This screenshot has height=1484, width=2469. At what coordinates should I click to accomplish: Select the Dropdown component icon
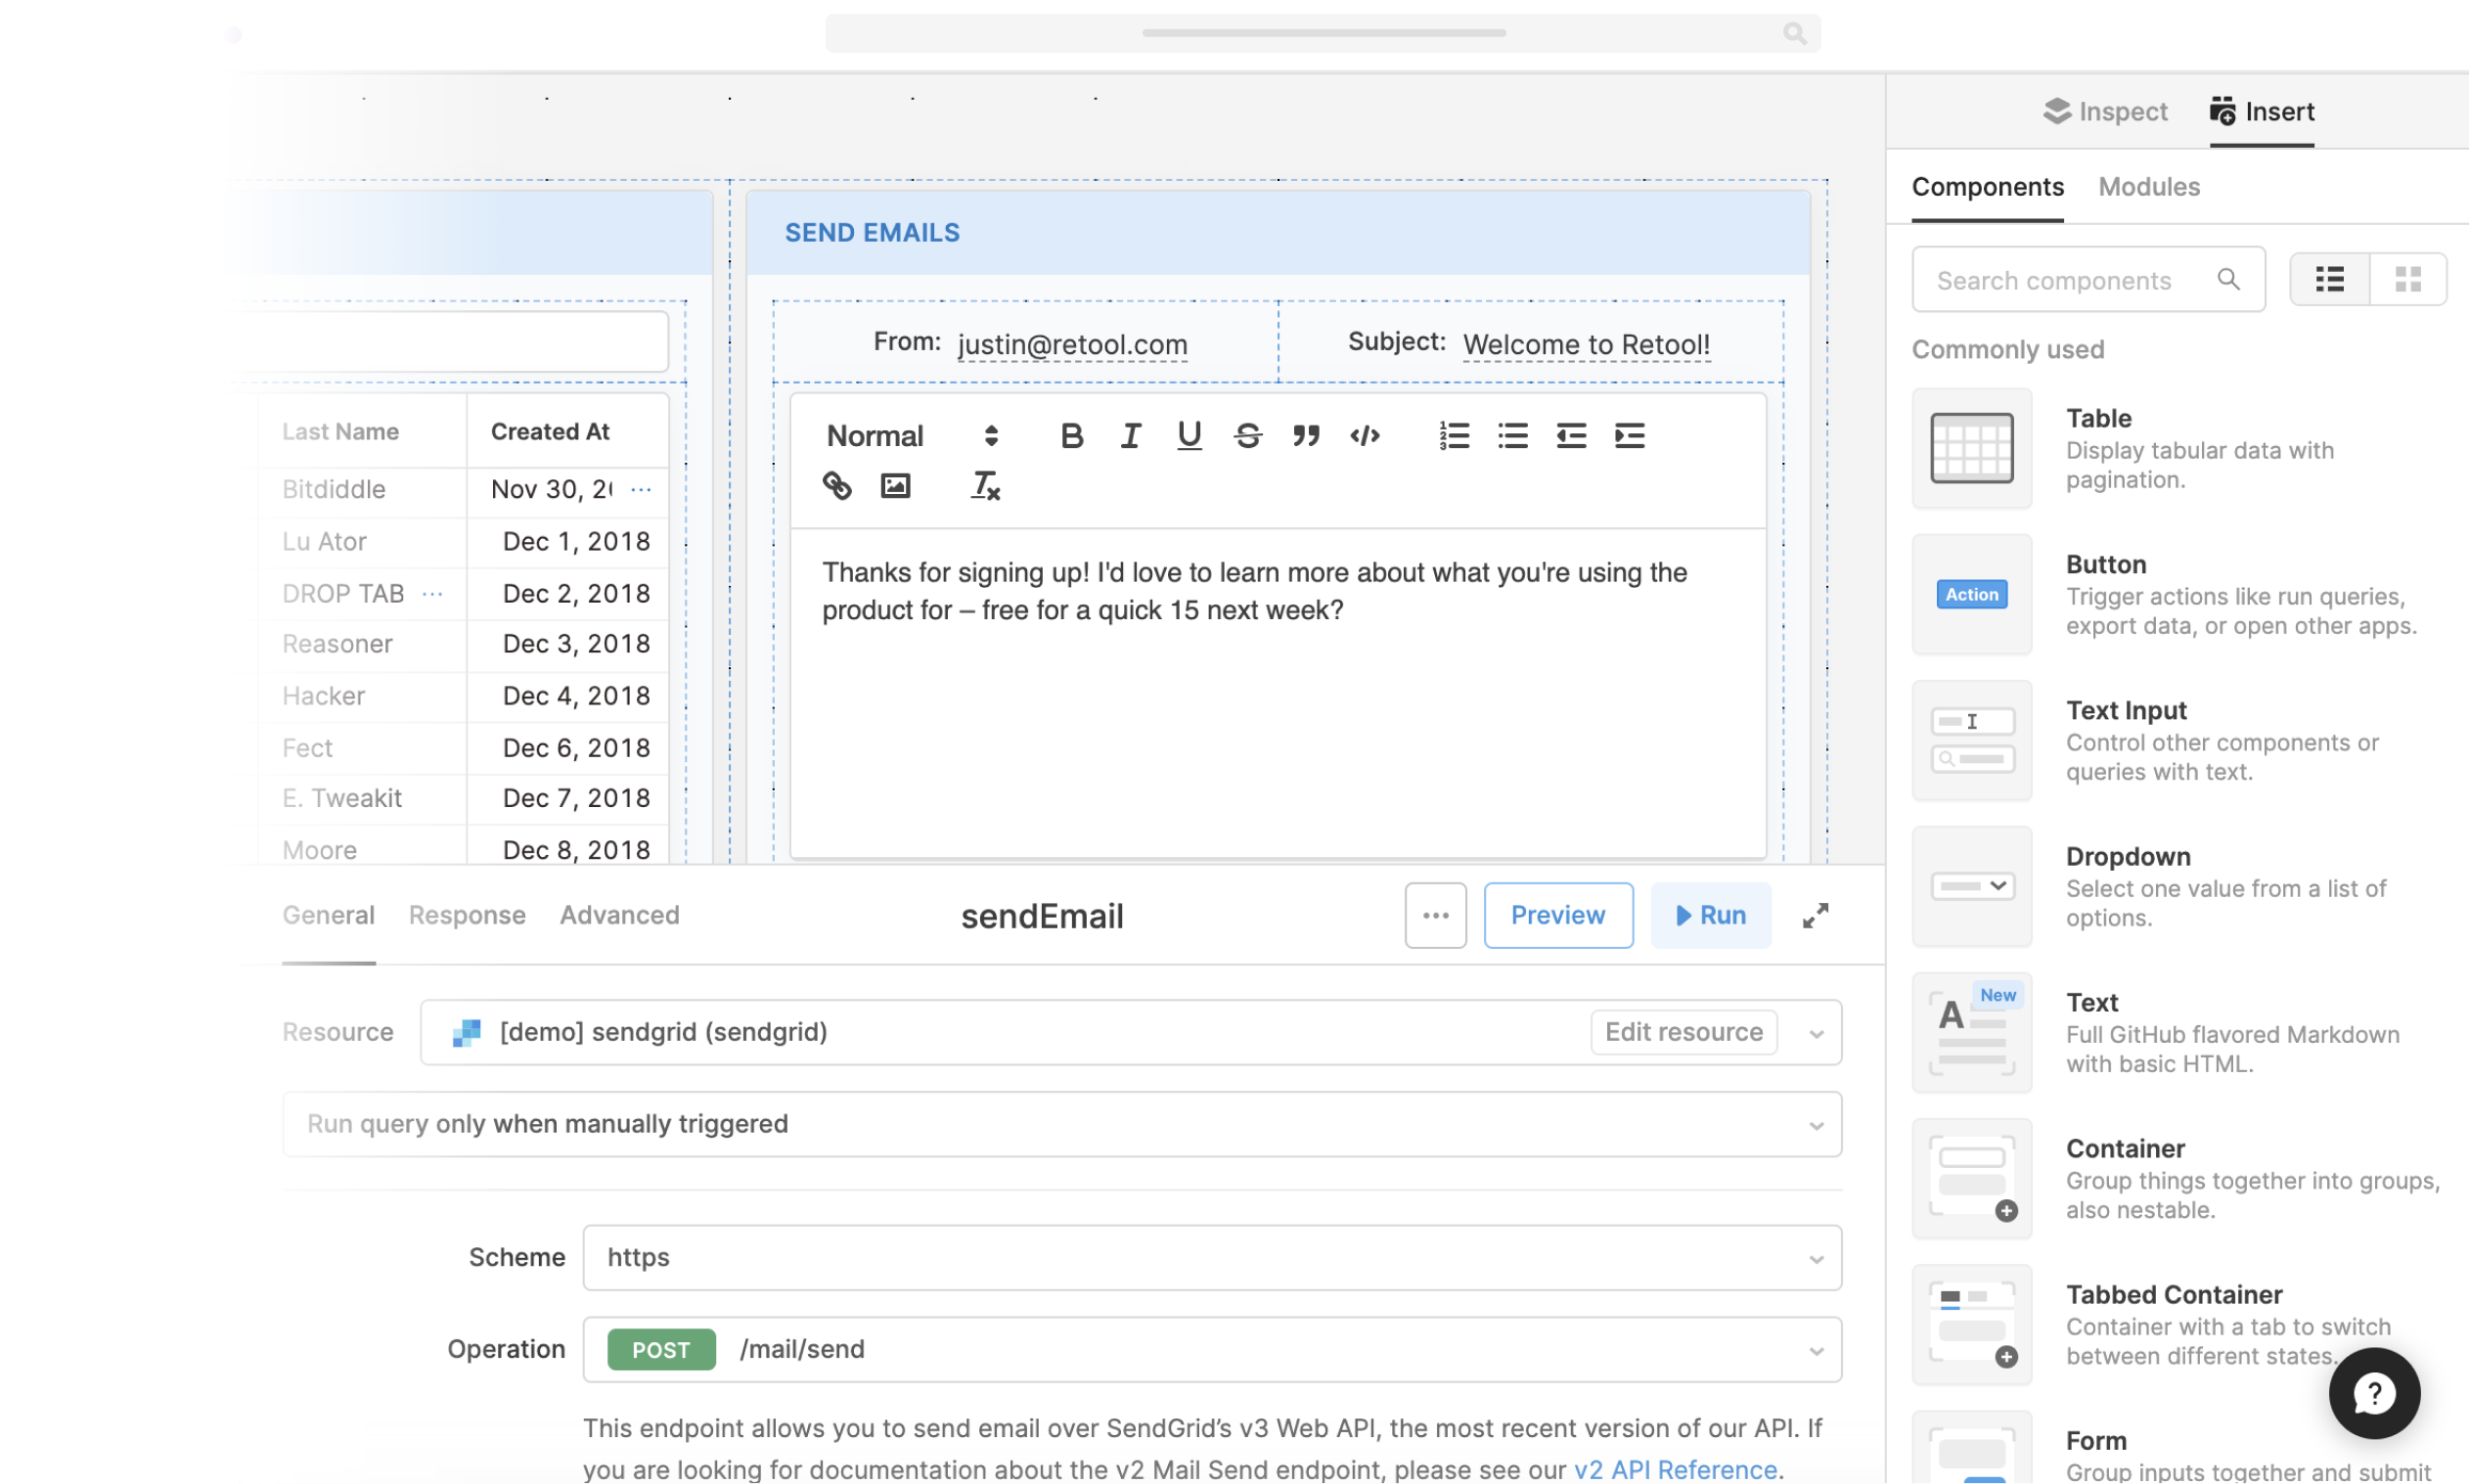1971,886
